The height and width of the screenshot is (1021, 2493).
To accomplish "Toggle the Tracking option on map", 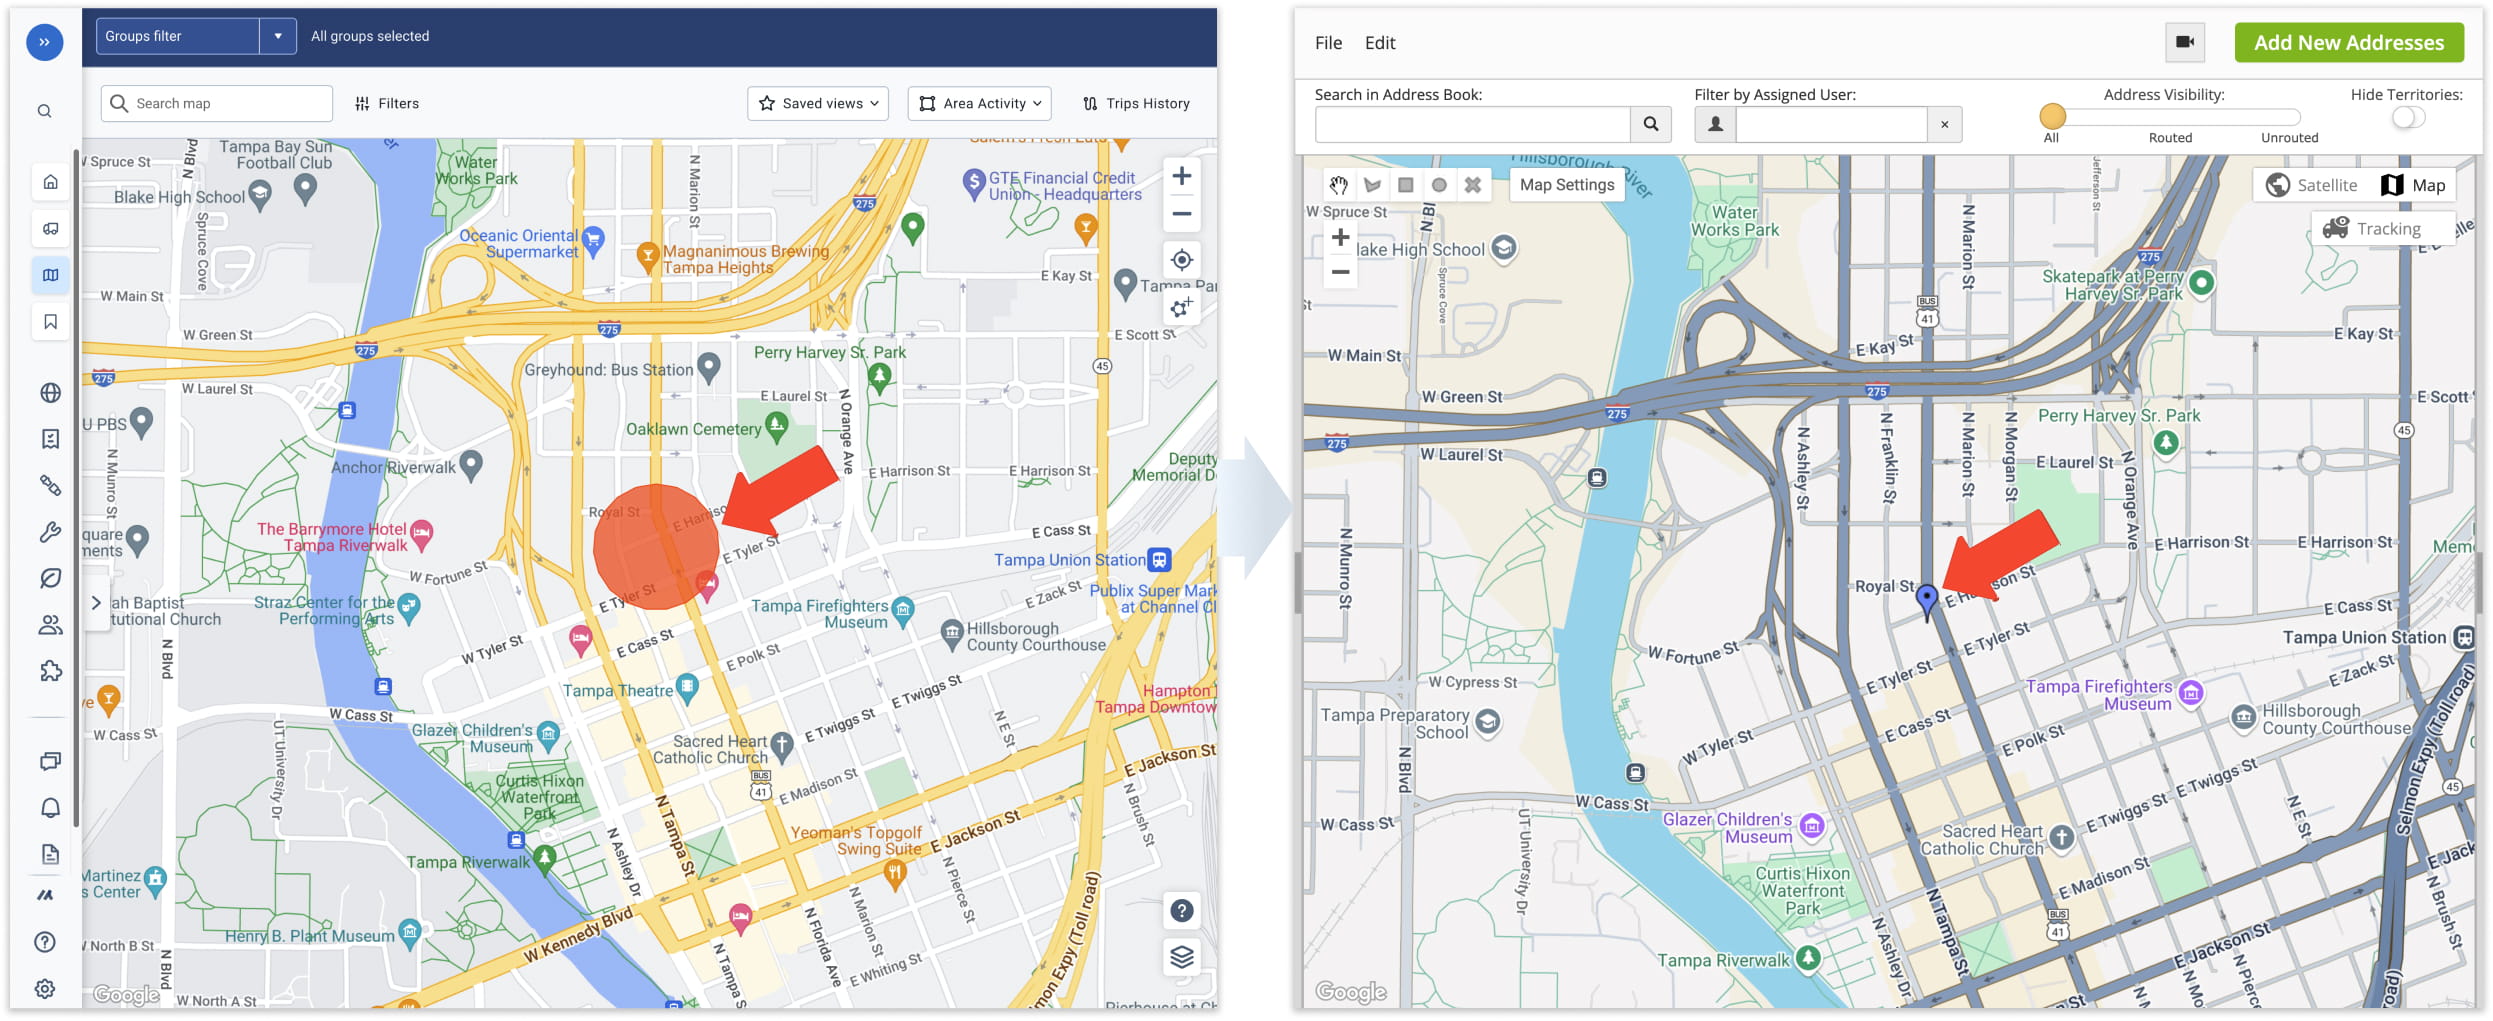I will coord(2373,229).
